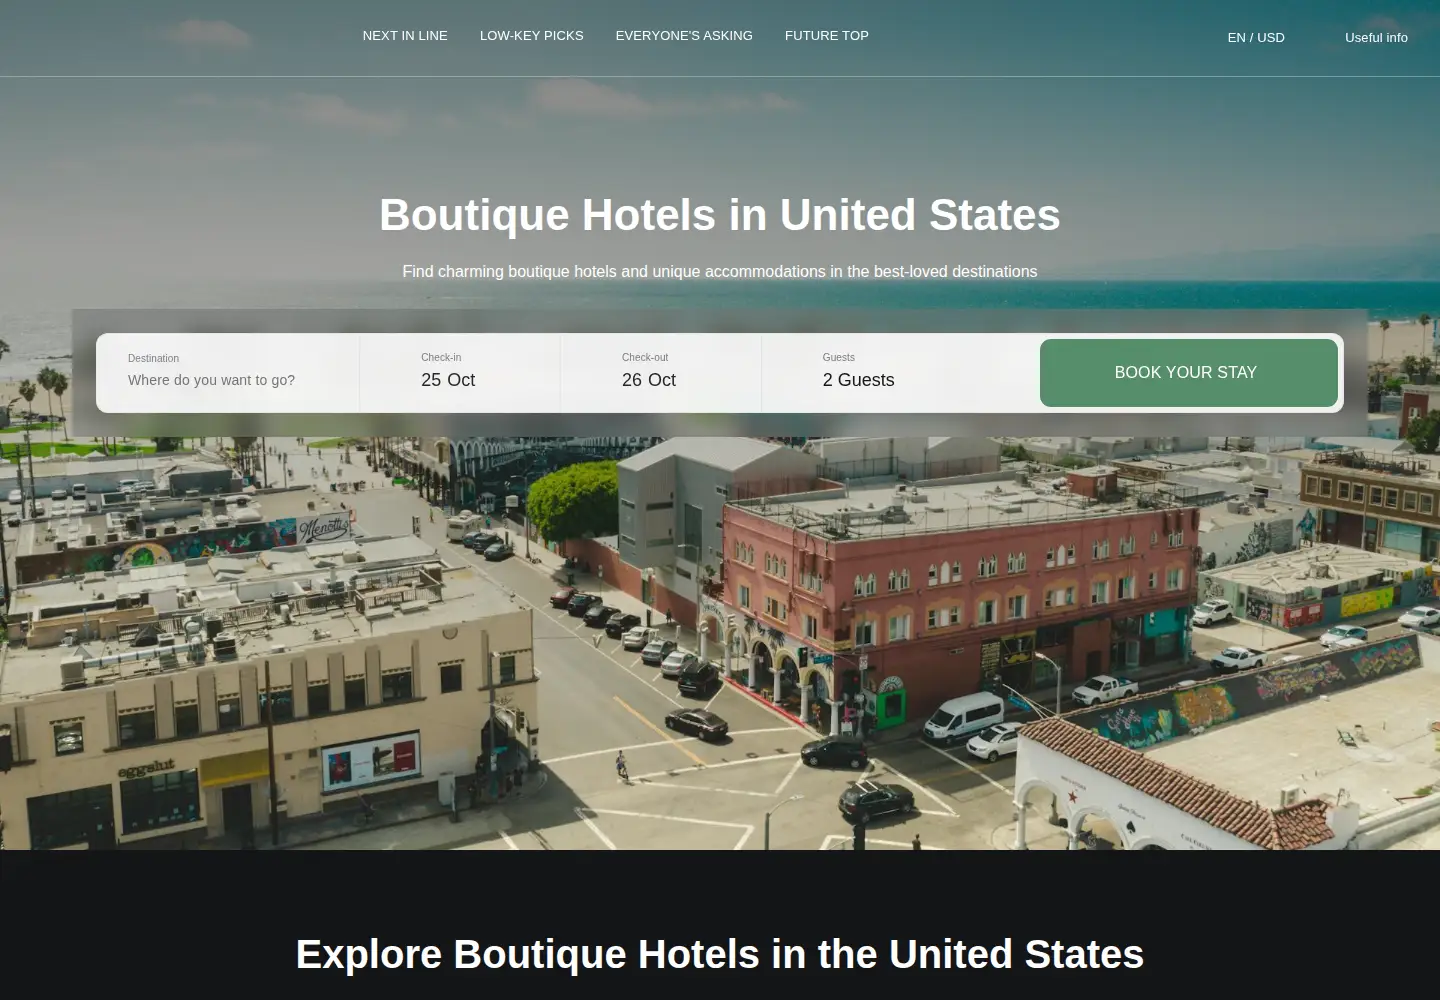Click the Find charming boutique hotels subtitle
Image resolution: width=1440 pixels, height=1000 pixels.
[720, 272]
